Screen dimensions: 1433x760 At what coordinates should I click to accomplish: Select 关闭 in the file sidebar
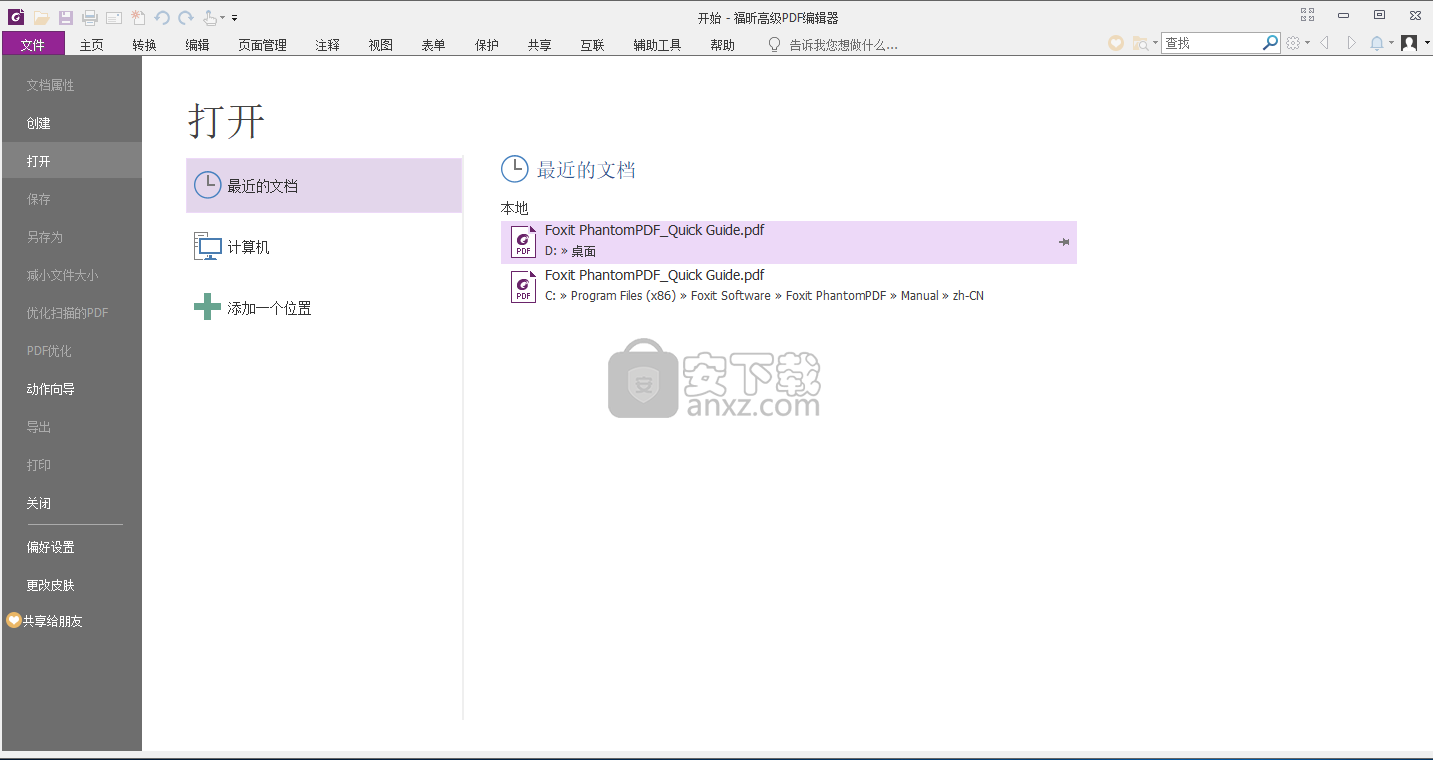[x=72, y=503]
